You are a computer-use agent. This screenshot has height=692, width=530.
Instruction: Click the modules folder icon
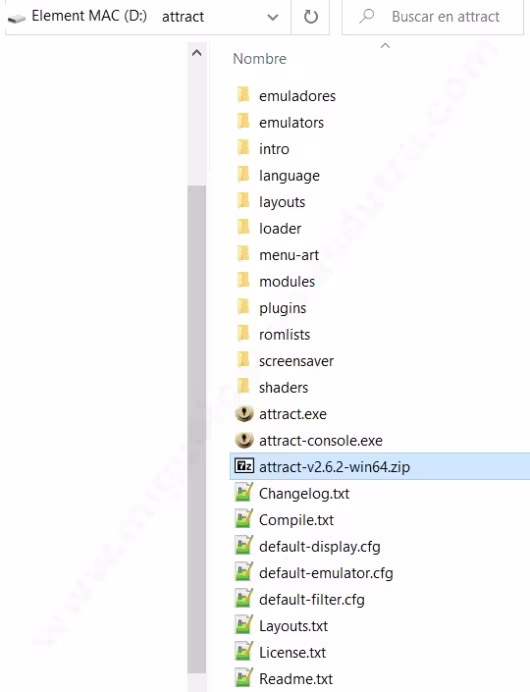point(244,281)
